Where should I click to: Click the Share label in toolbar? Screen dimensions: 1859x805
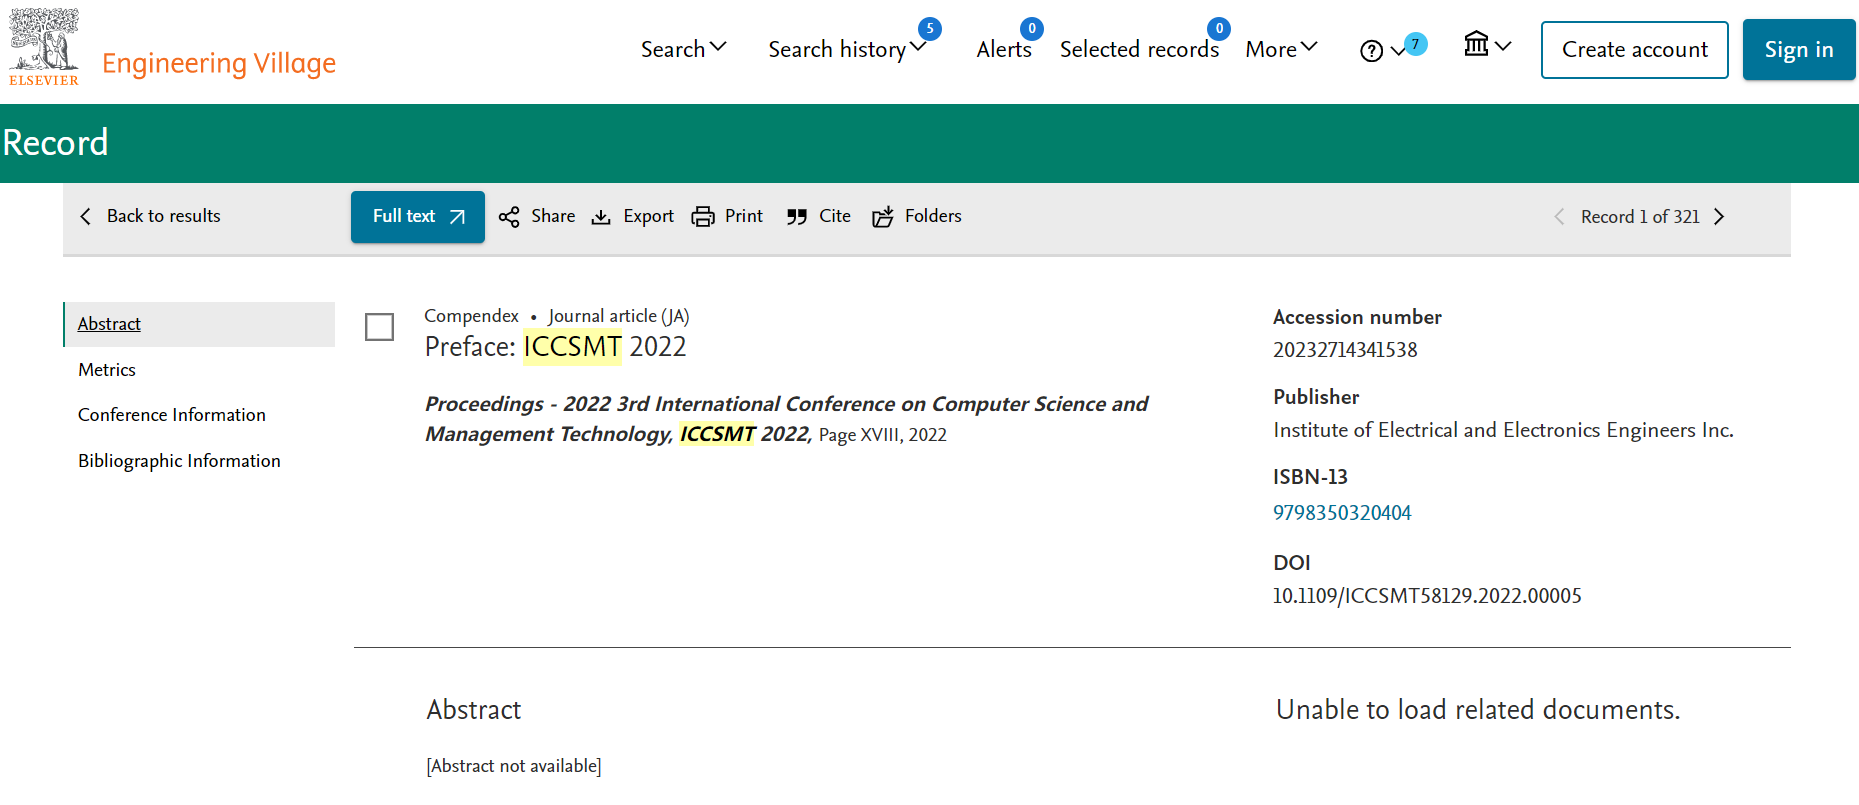point(553,216)
